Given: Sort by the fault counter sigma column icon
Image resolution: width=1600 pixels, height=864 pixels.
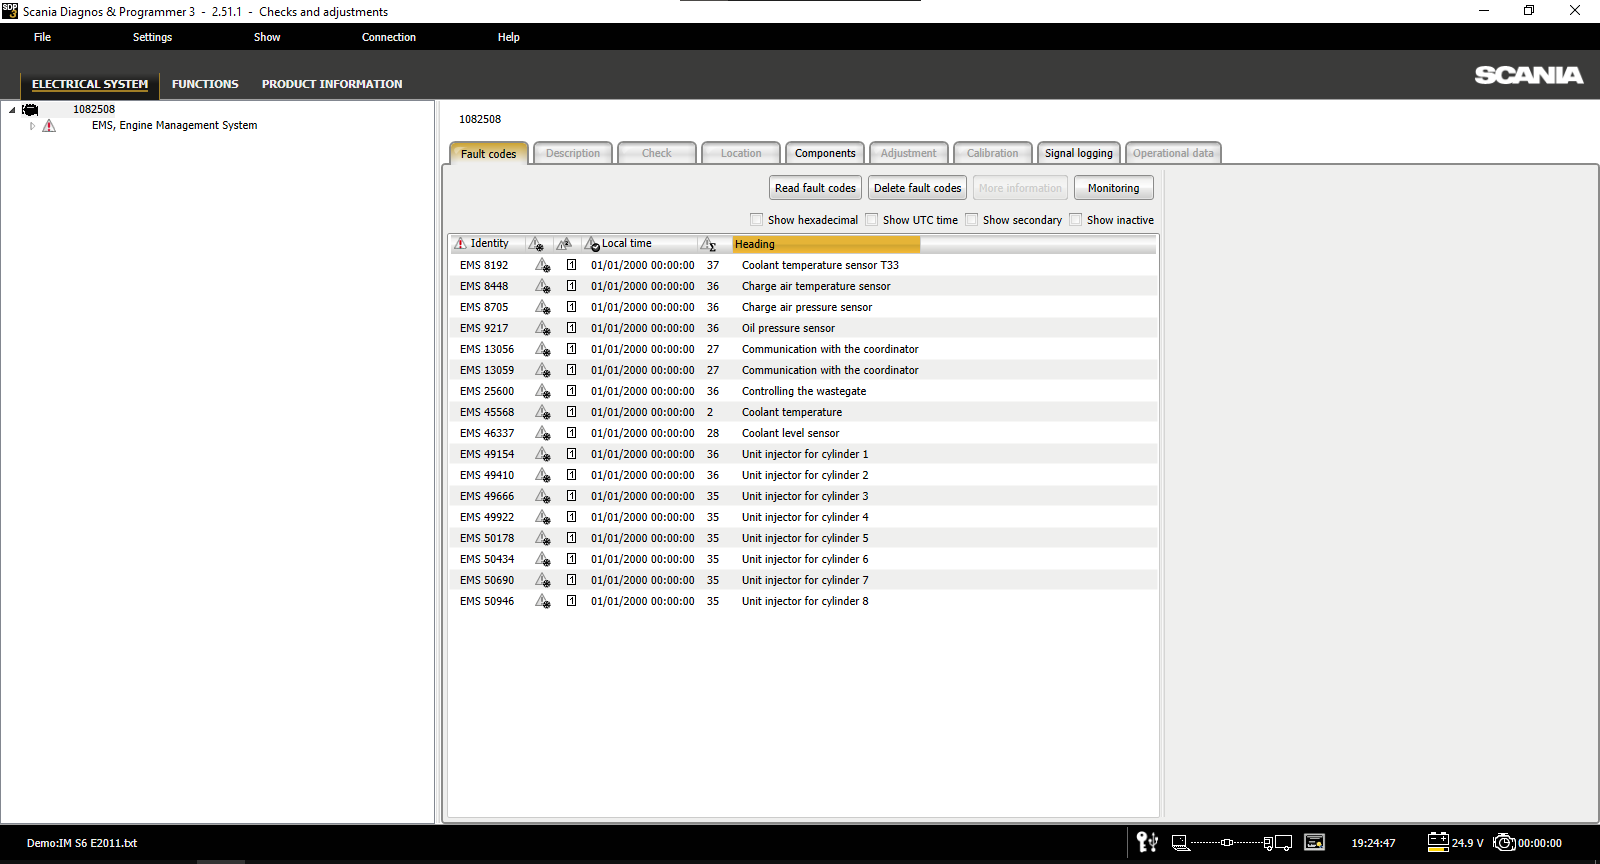Looking at the screenshot, I should [x=708, y=244].
